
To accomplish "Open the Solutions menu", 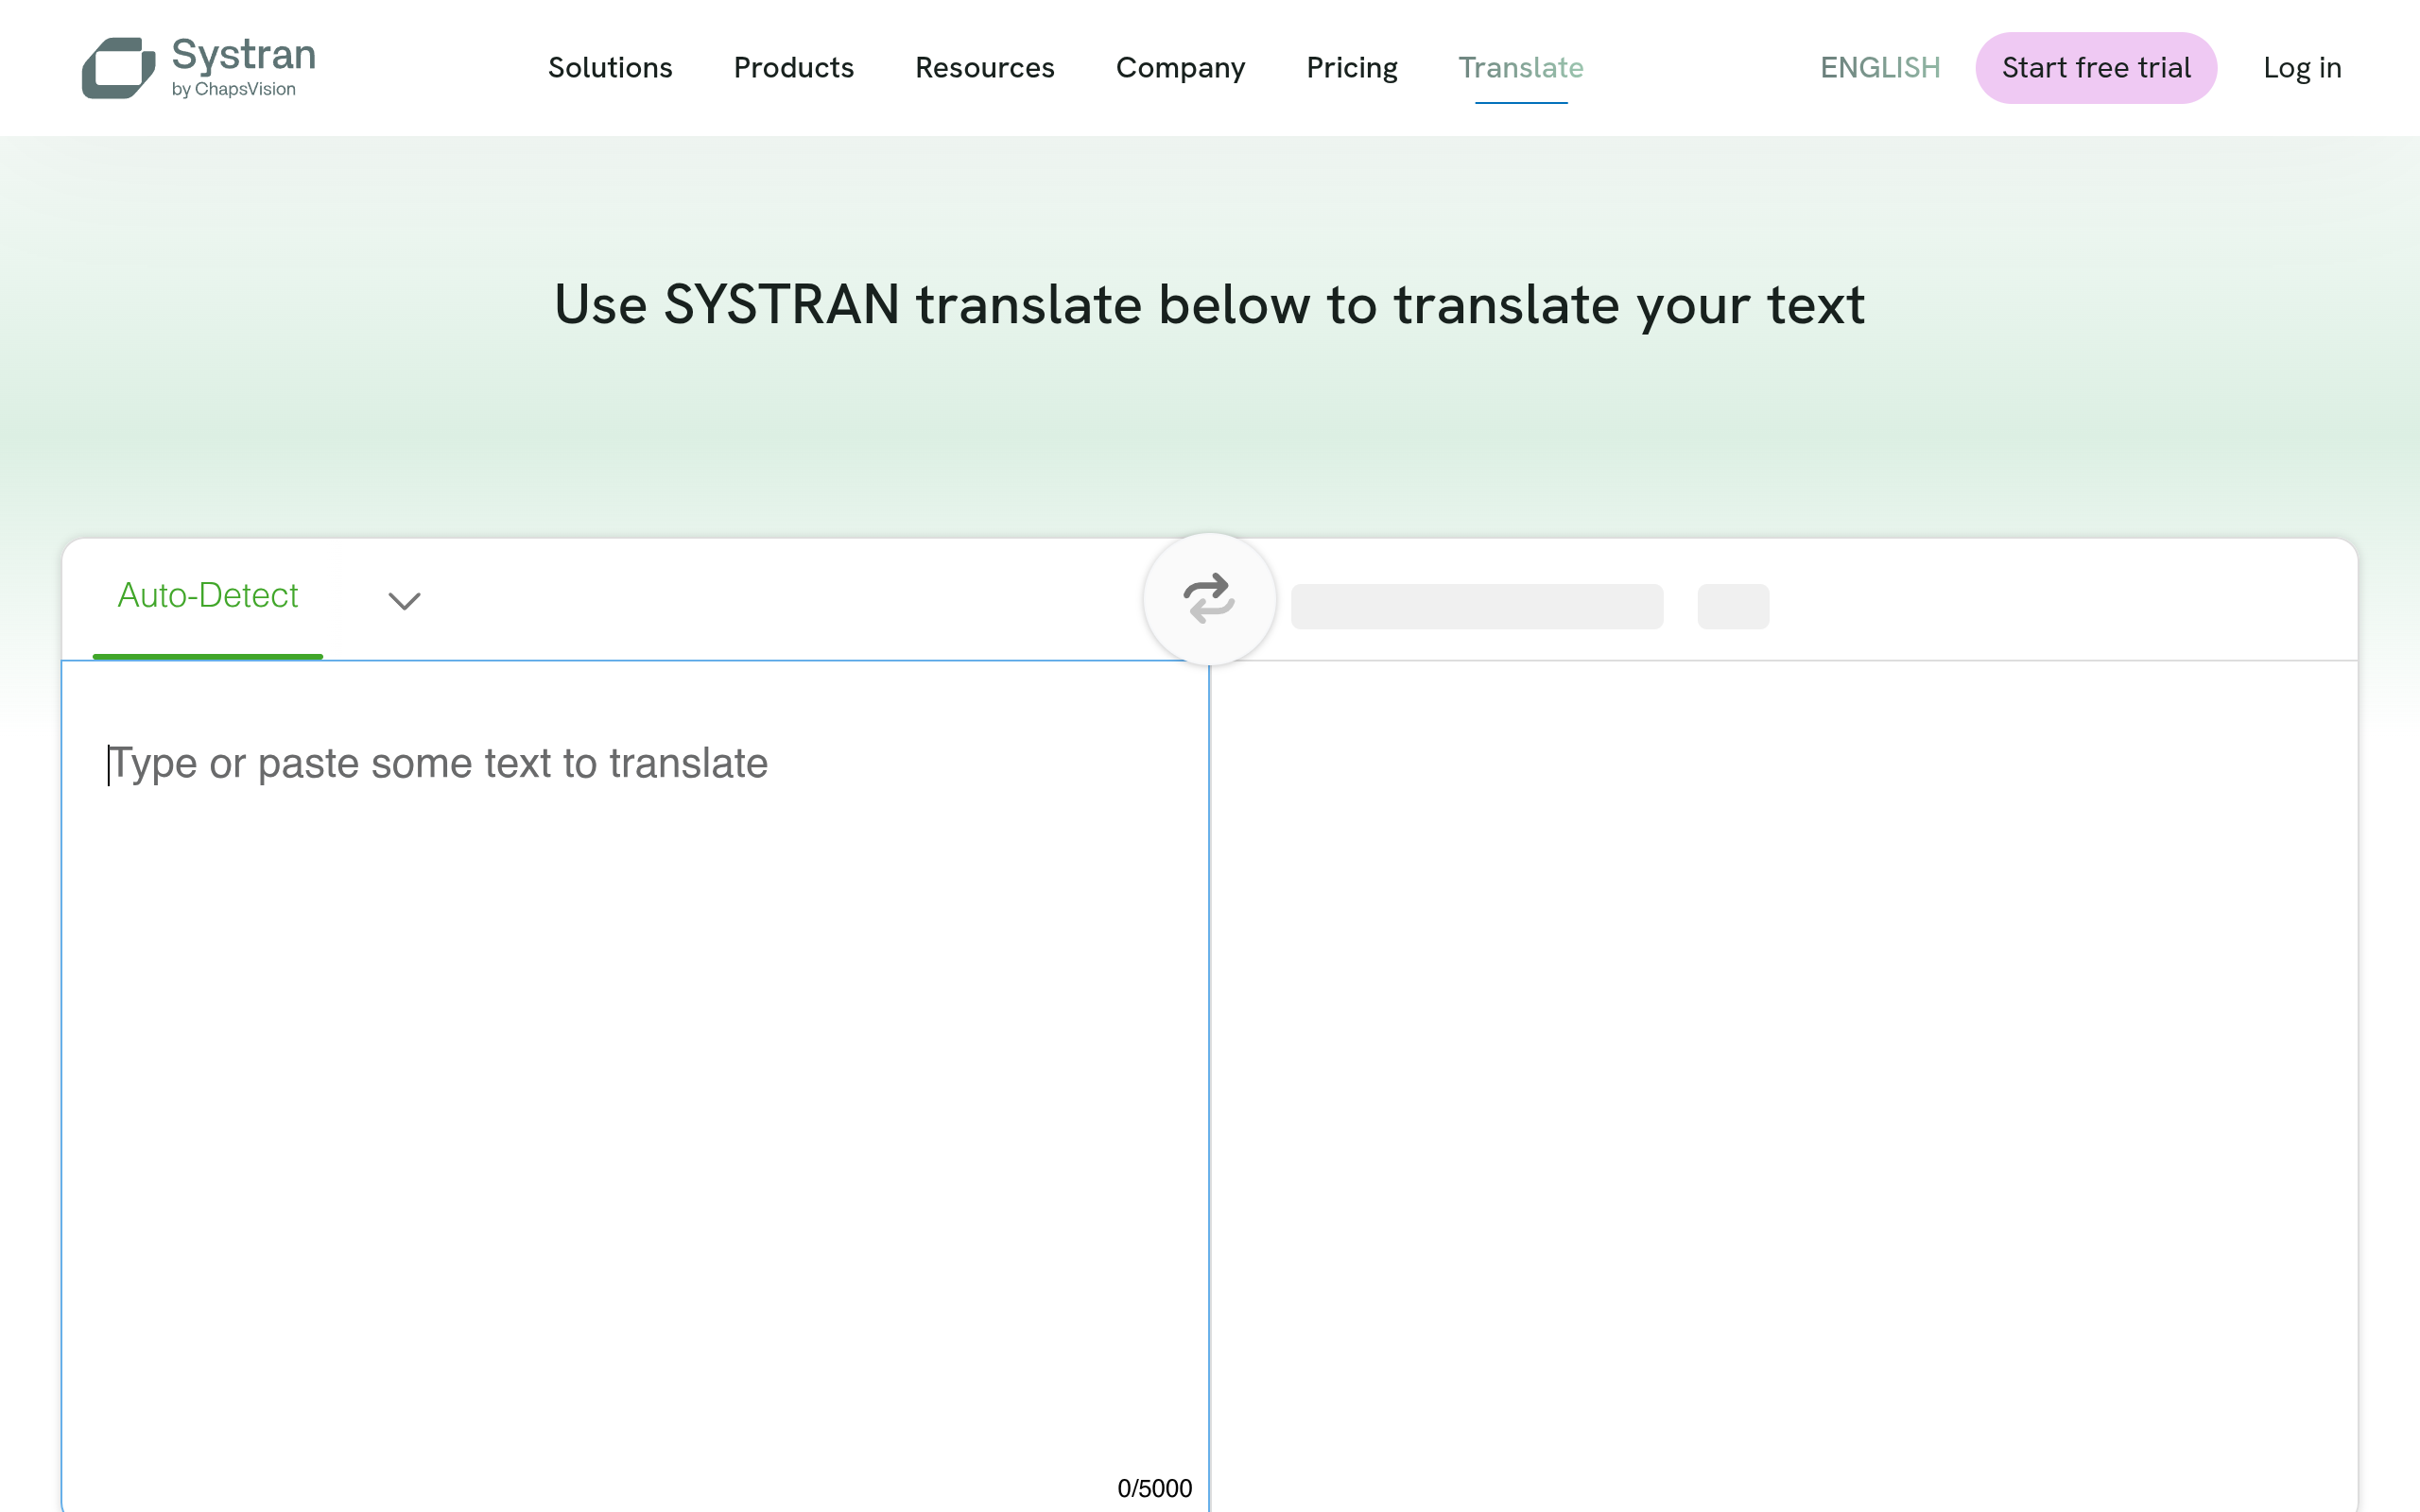I will click(610, 67).
